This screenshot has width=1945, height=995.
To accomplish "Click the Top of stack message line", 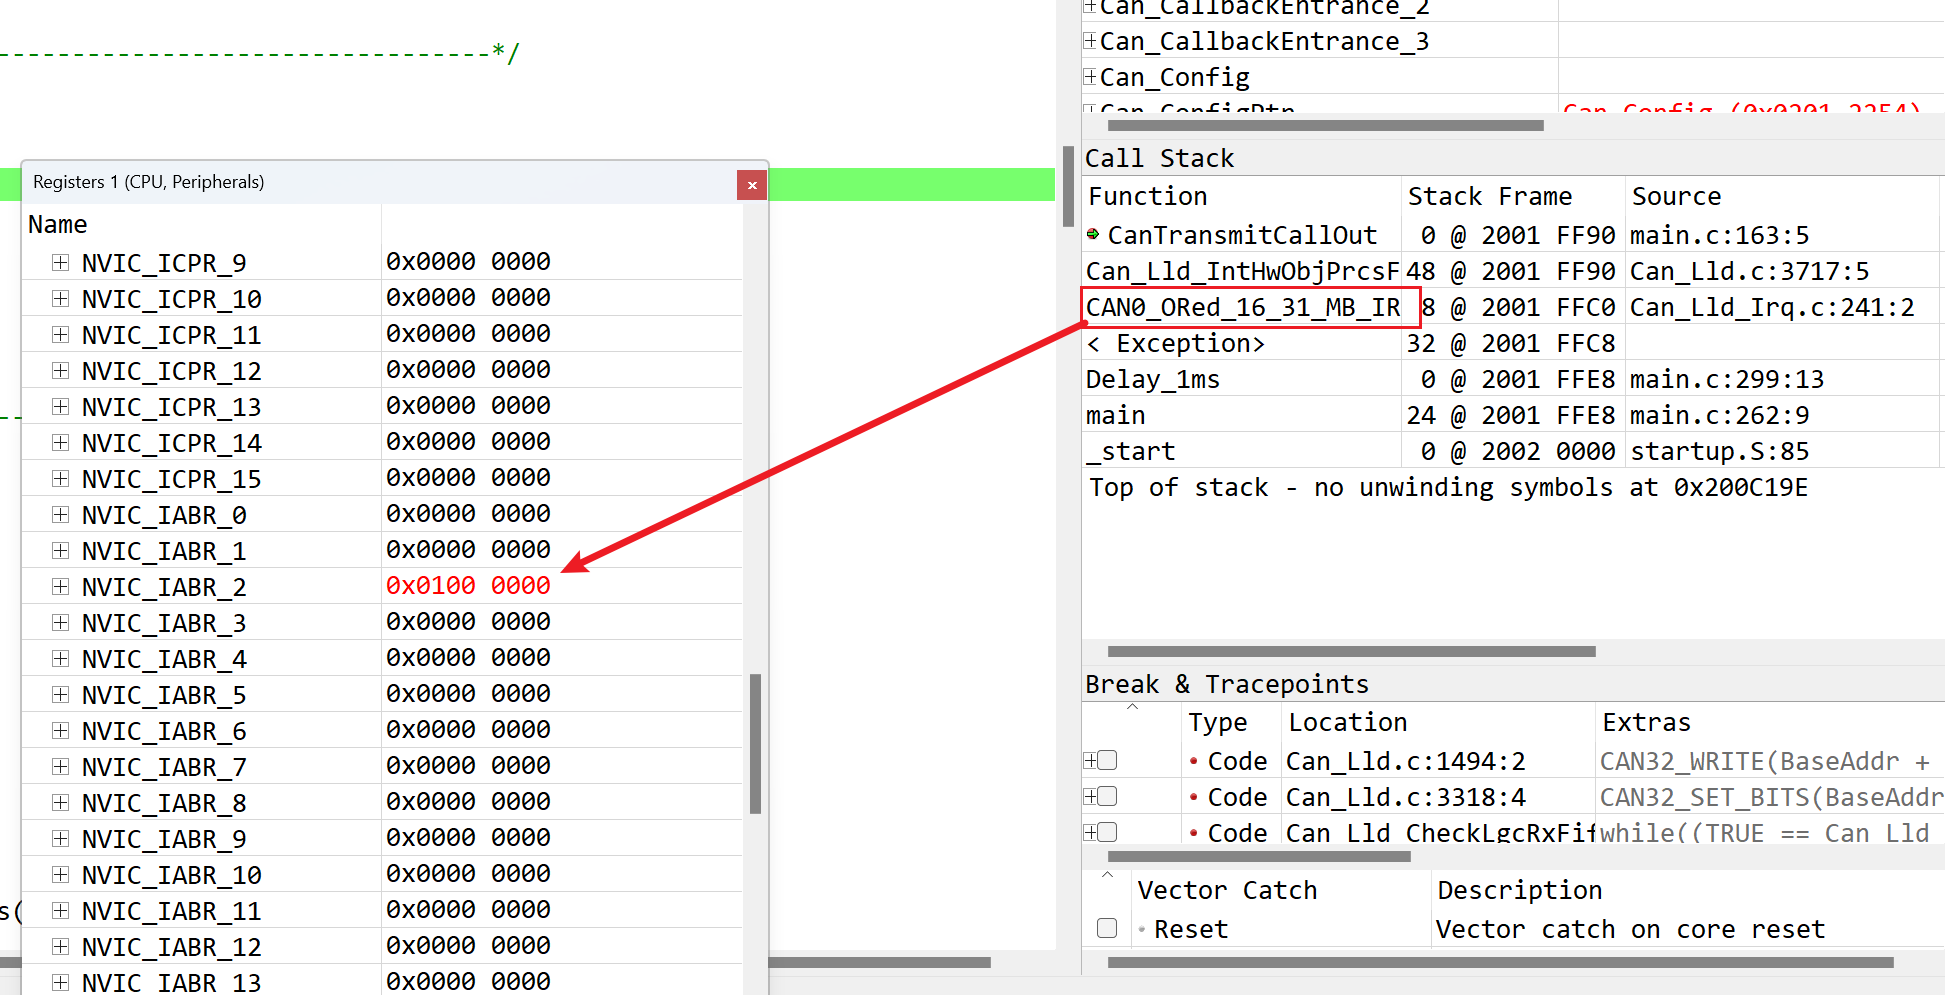I will click(1448, 487).
